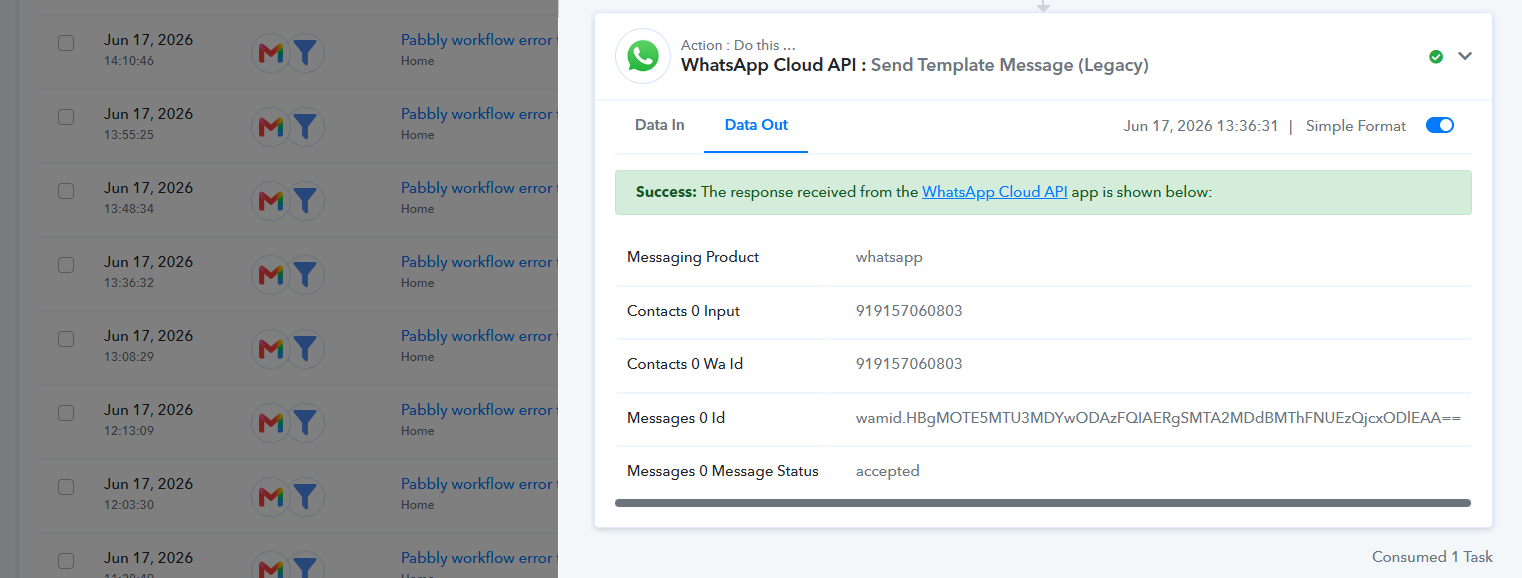Click the filter icon in the 12:03:30 row

point(306,496)
